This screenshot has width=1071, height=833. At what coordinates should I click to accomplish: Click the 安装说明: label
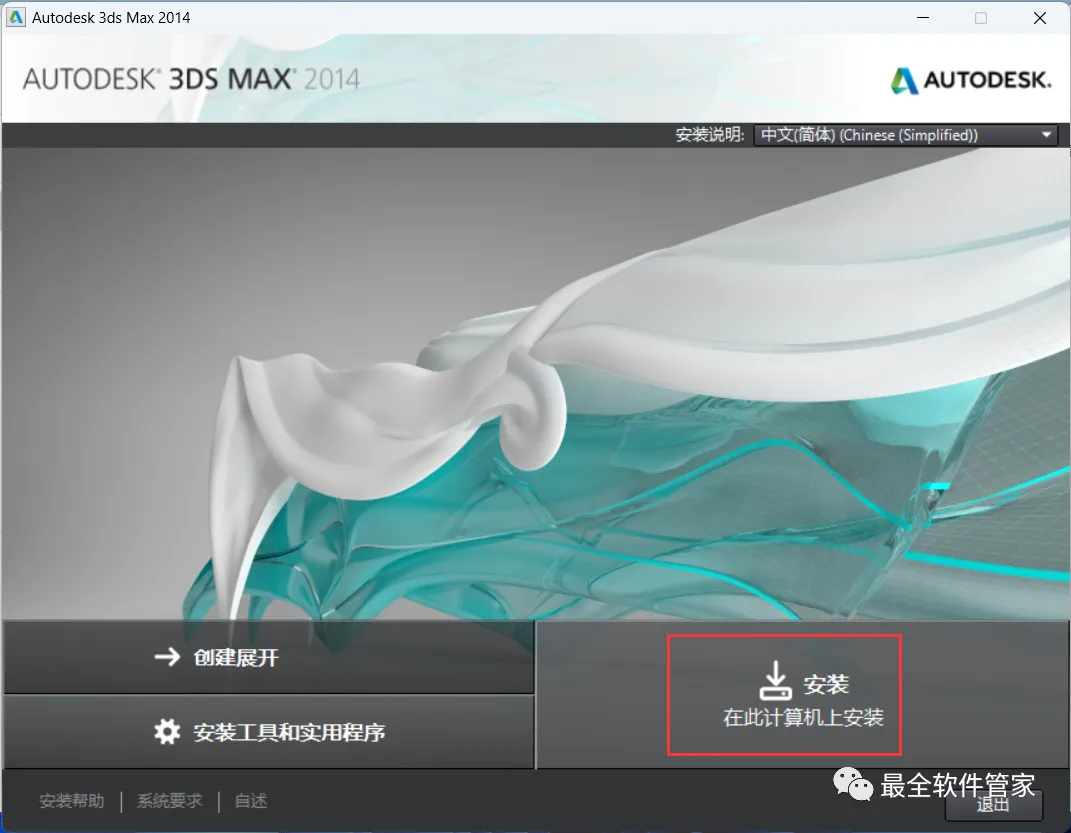coord(710,135)
